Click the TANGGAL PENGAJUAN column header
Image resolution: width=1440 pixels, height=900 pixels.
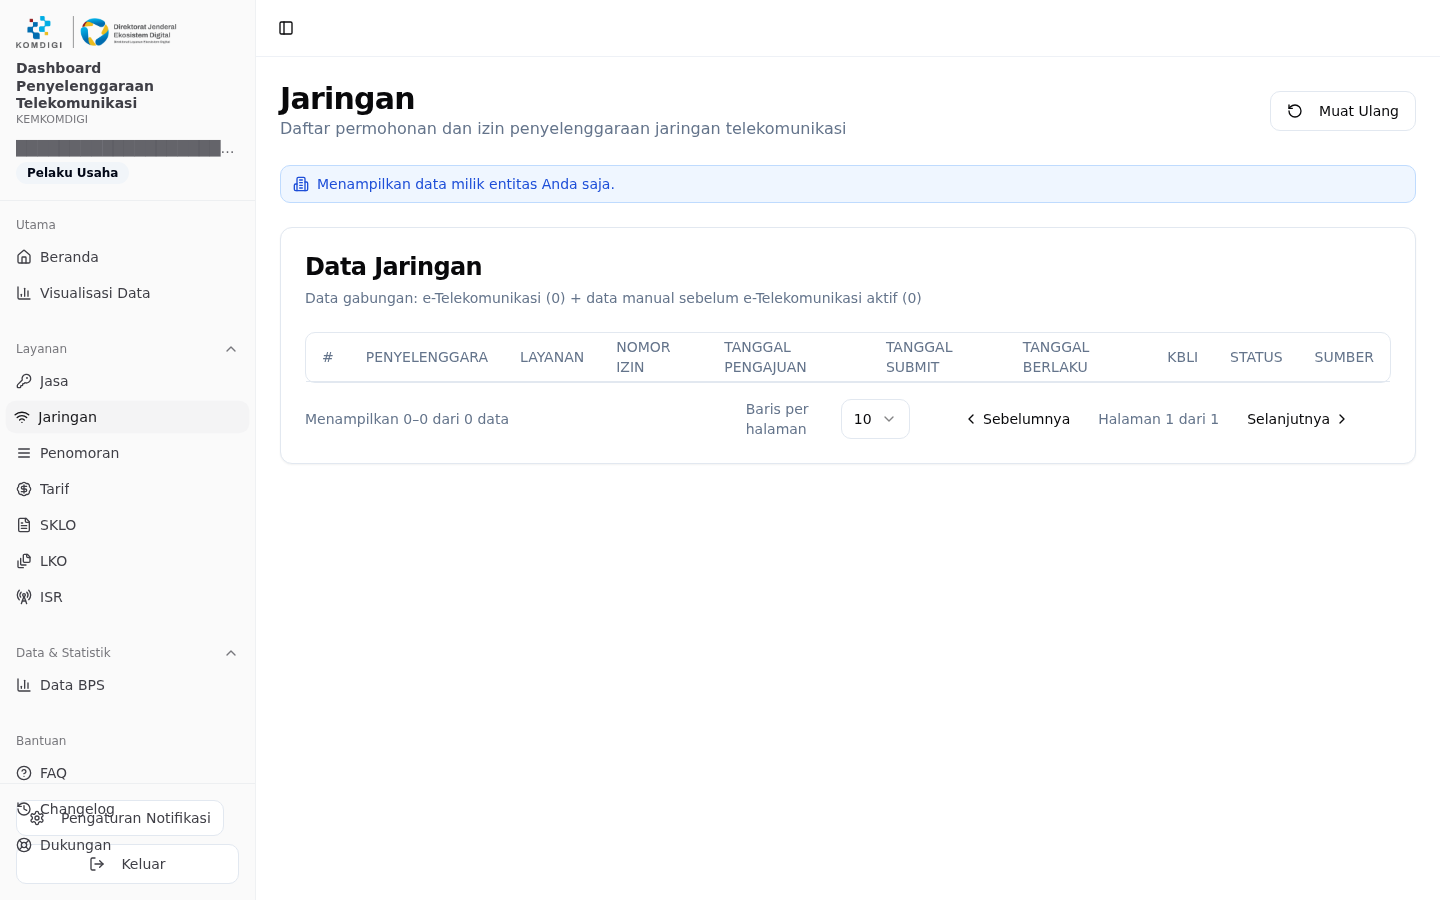click(765, 357)
